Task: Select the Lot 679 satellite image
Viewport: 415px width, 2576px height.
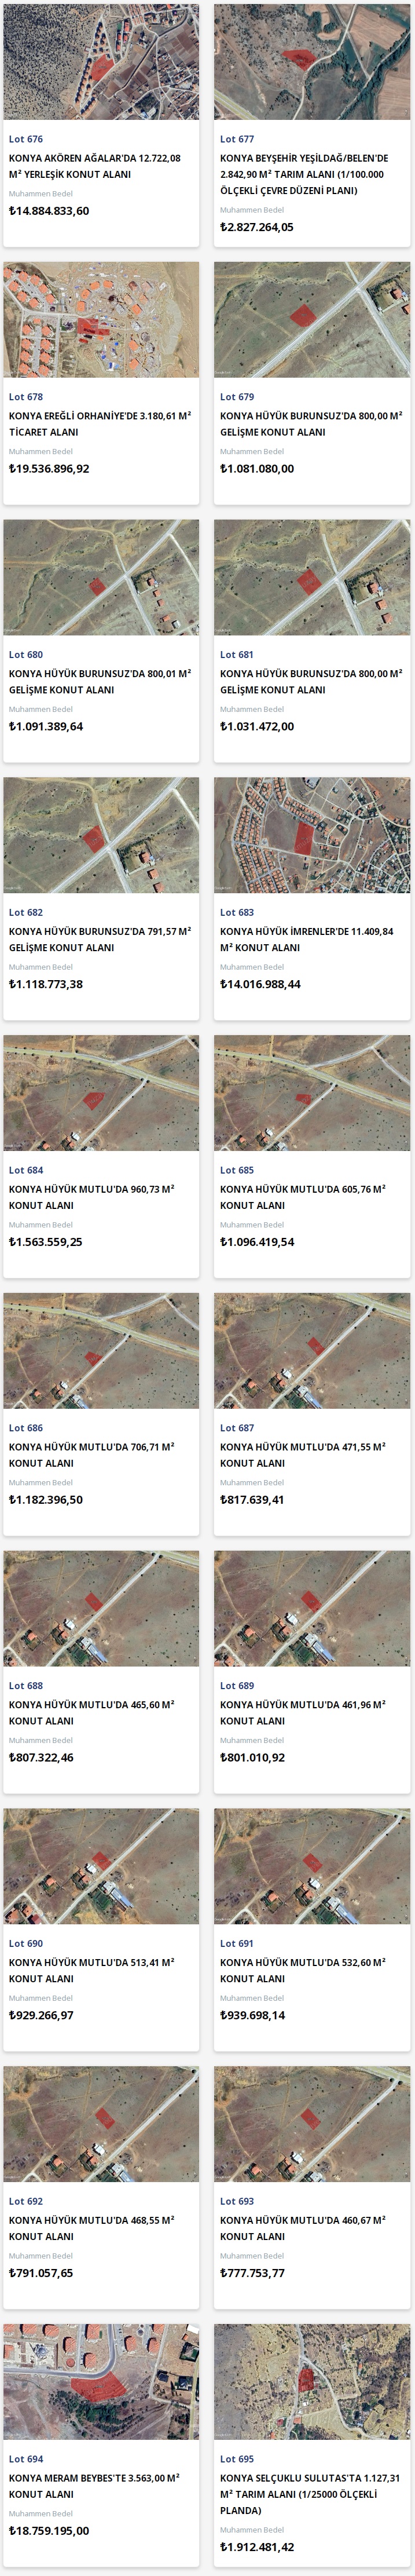Action: (x=312, y=320)
